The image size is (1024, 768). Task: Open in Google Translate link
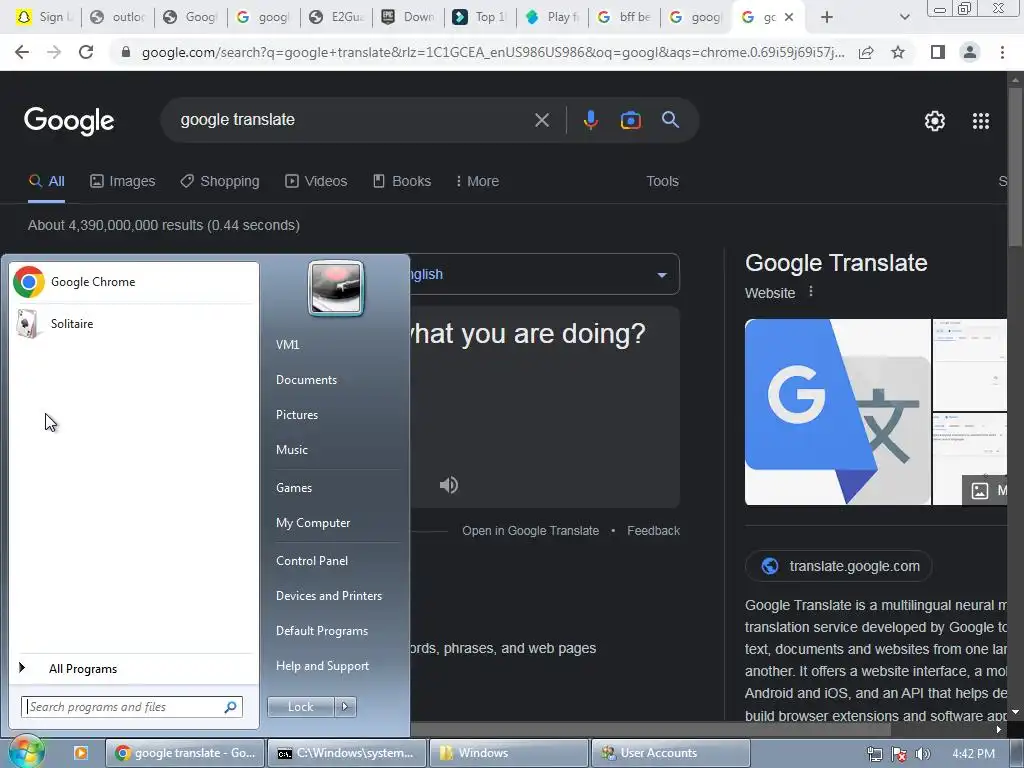point(530,531)
